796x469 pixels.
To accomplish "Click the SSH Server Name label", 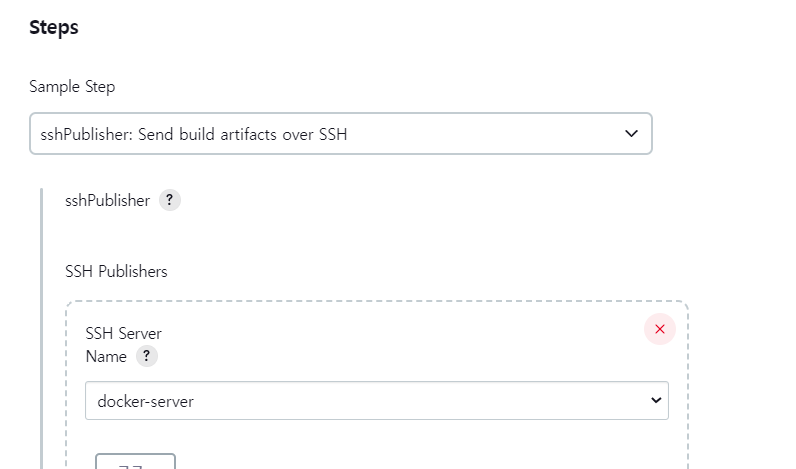I will 123,345.
